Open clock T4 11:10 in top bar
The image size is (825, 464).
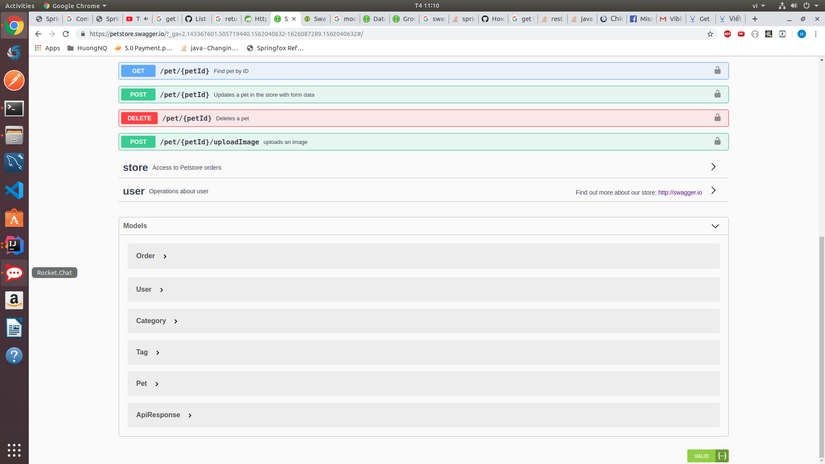(427, 5)
